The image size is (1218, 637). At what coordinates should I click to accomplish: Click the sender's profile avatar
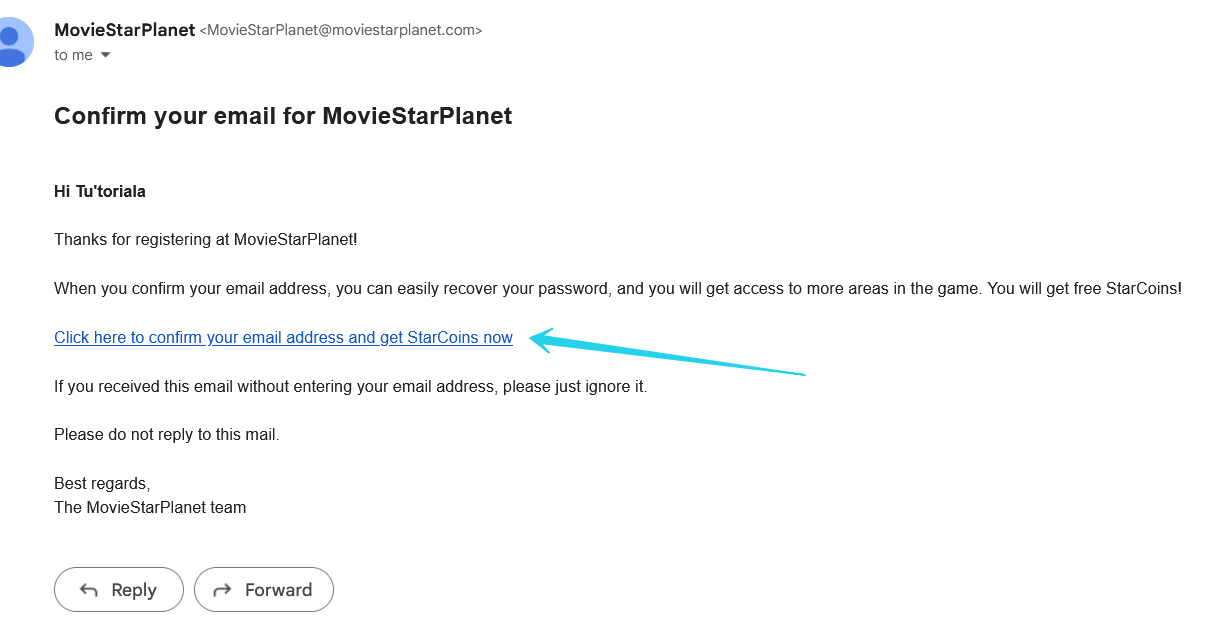14,42
